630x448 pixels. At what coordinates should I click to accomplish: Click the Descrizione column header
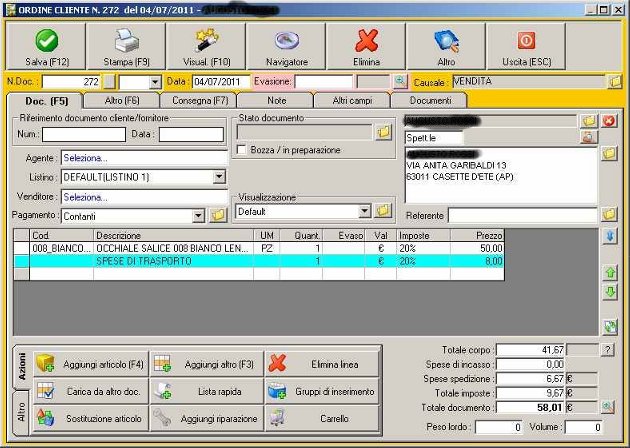[174, 235]
